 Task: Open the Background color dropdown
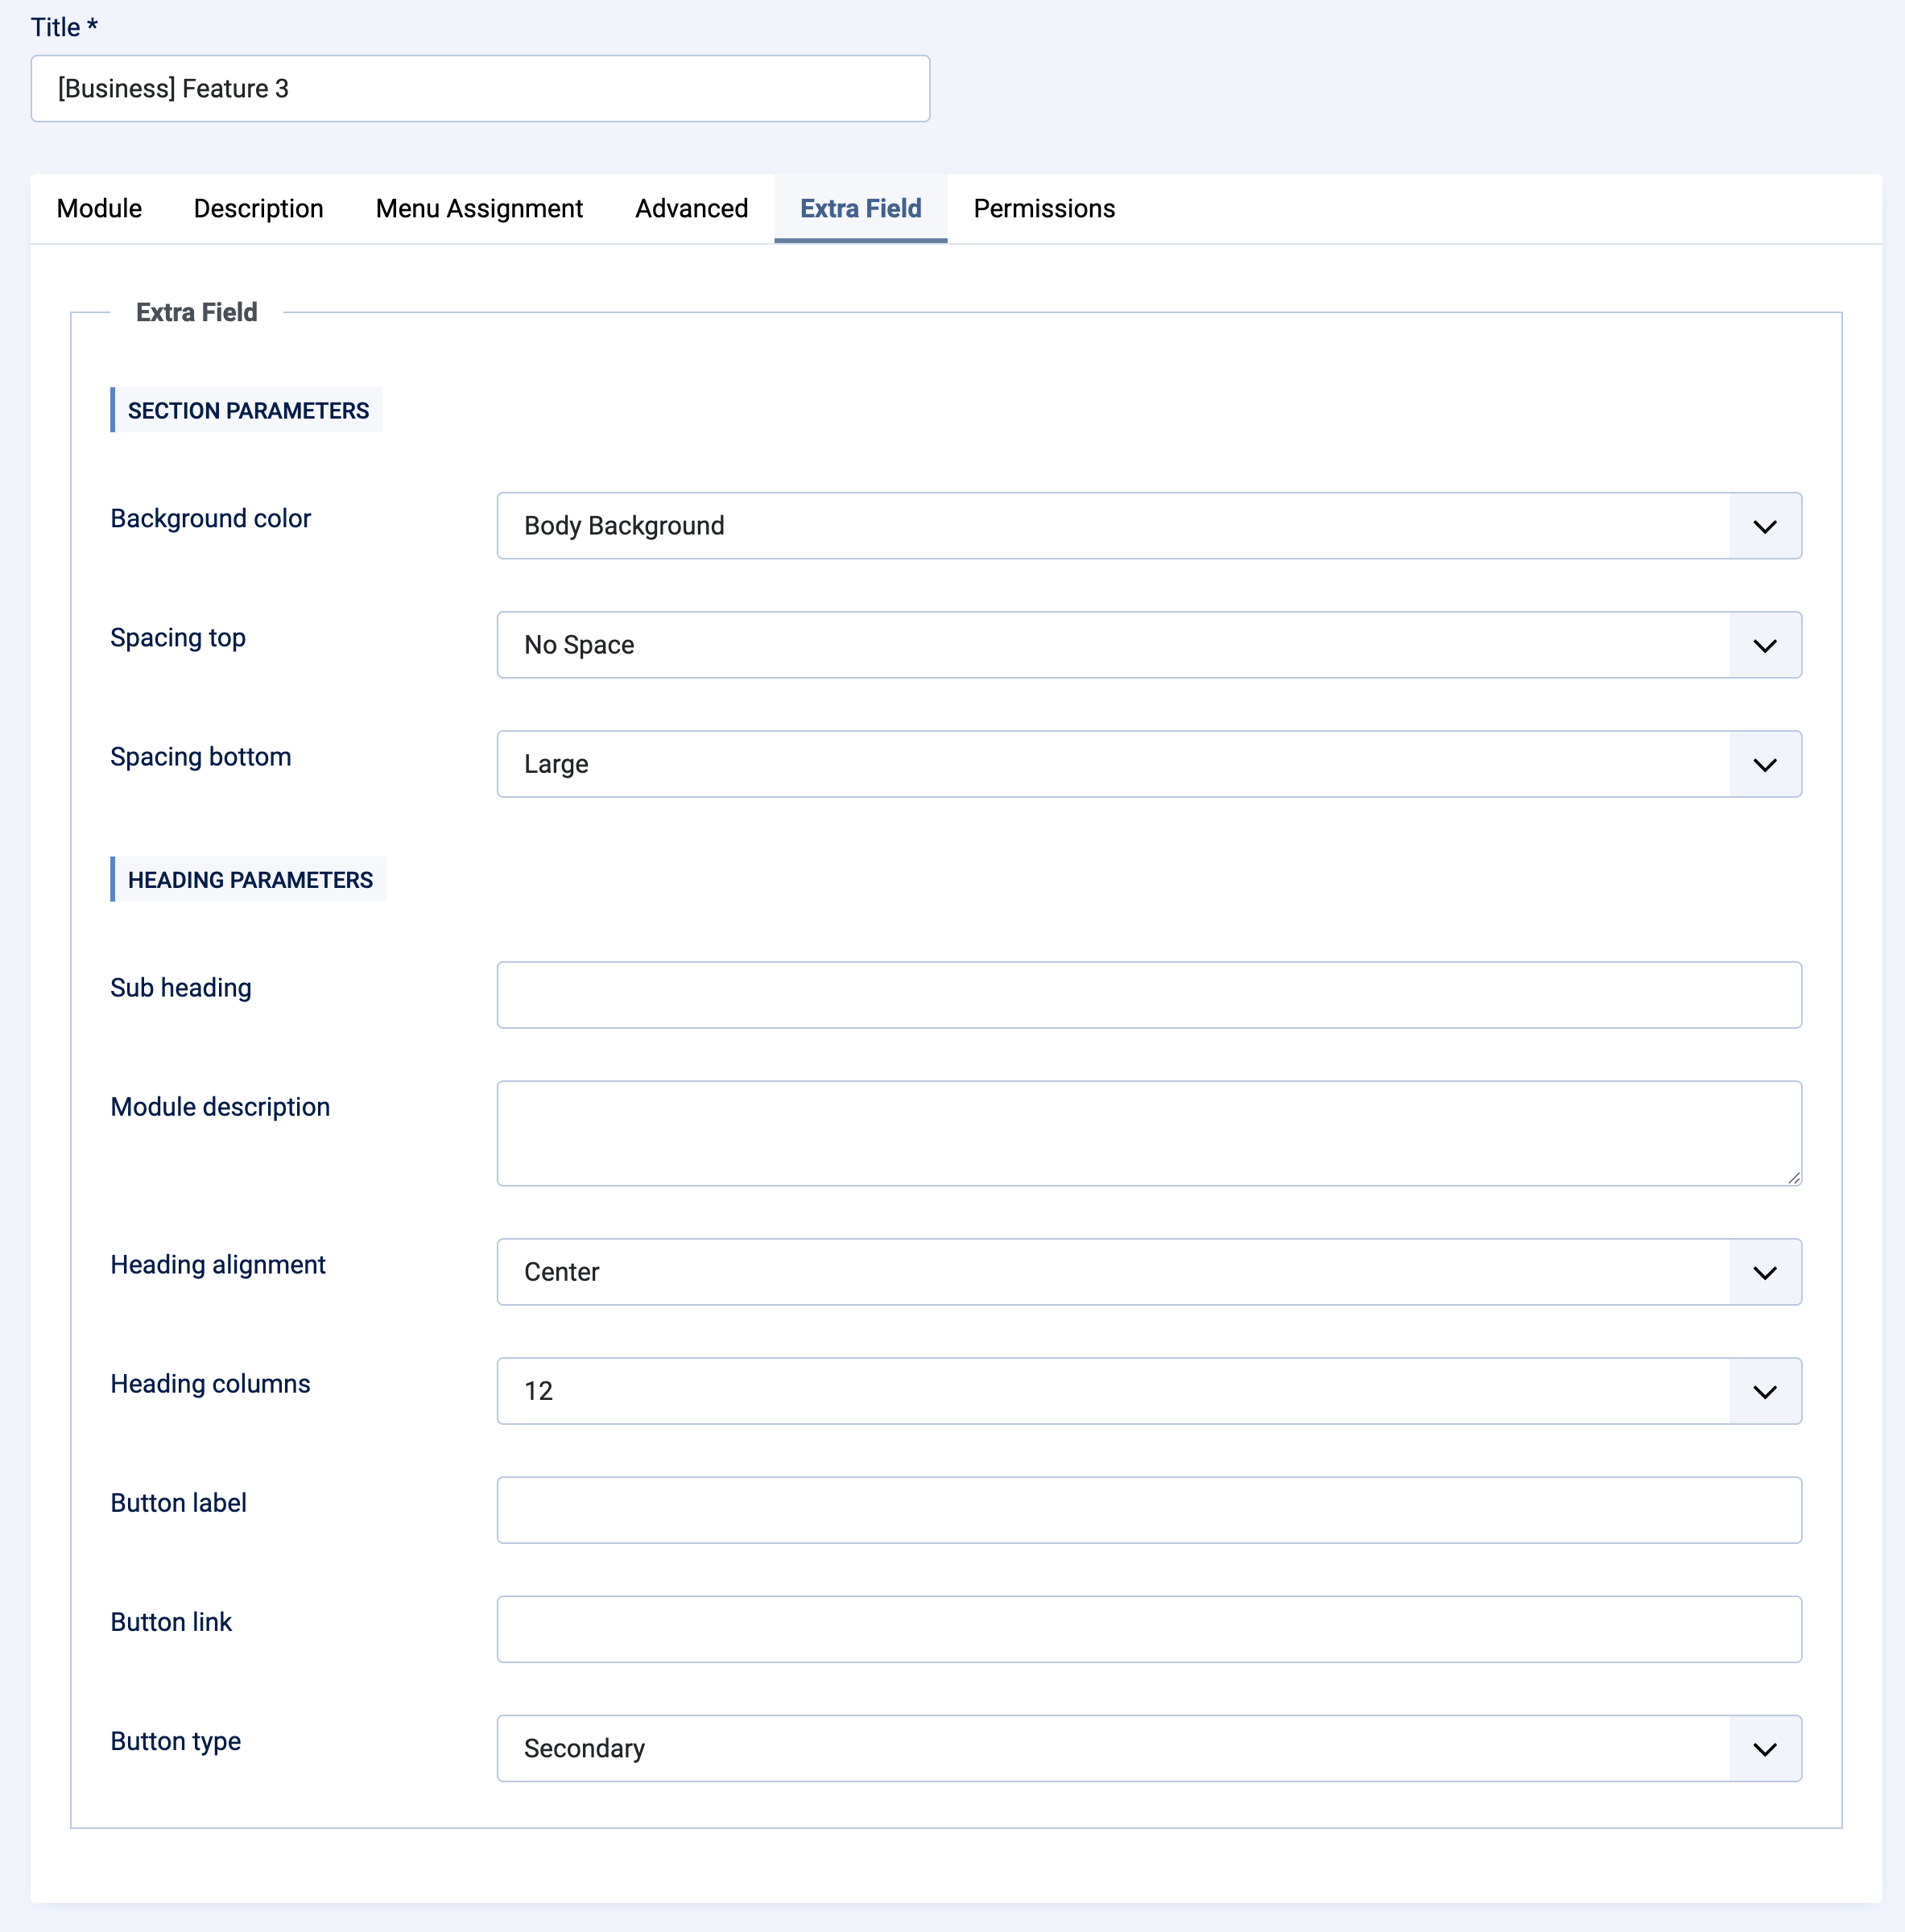coord(1148,526)
